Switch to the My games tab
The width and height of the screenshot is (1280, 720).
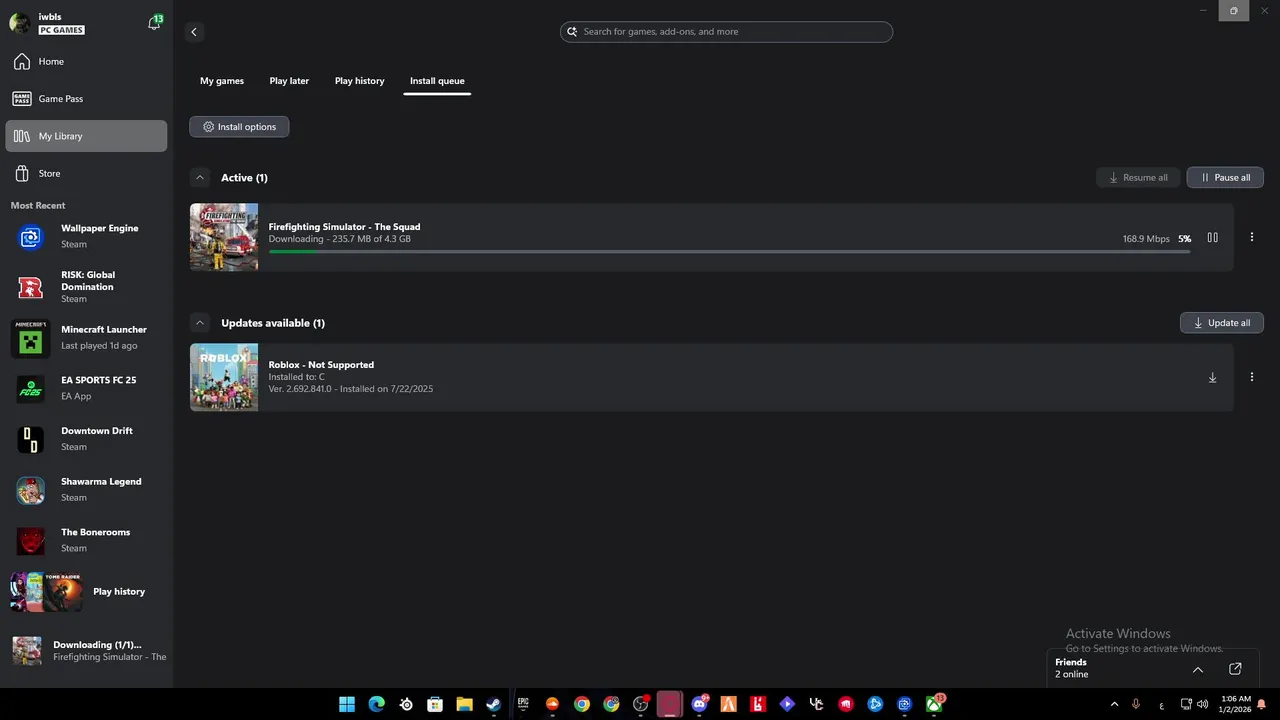[x=222, y=81]
